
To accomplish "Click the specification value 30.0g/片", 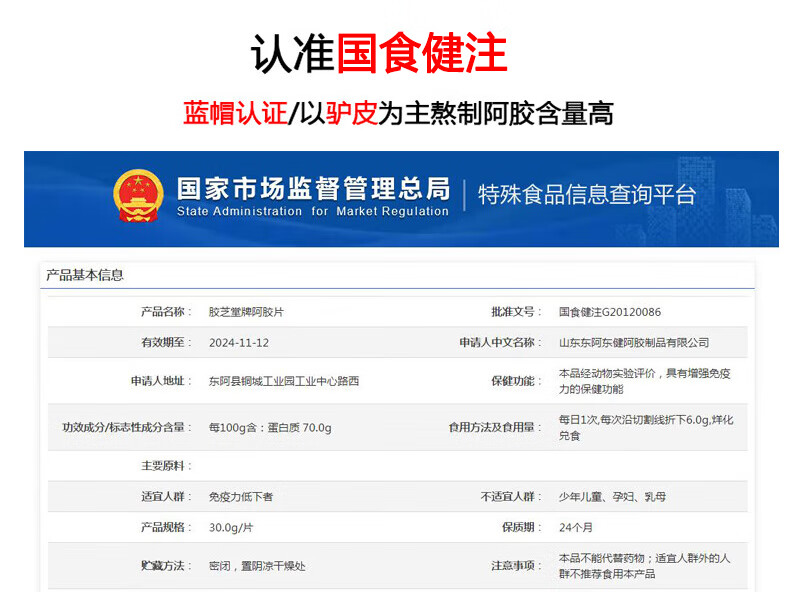I will [x=231, y=528].
